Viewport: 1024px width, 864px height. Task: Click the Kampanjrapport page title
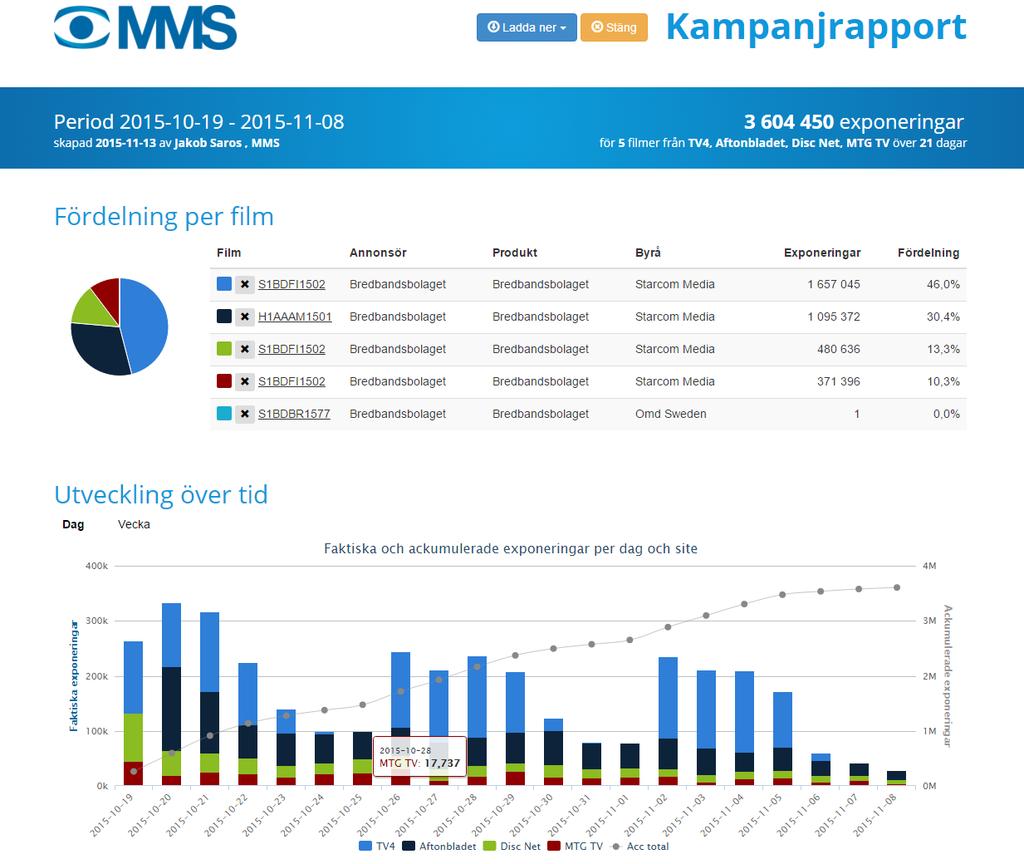(x=816, y=27)
